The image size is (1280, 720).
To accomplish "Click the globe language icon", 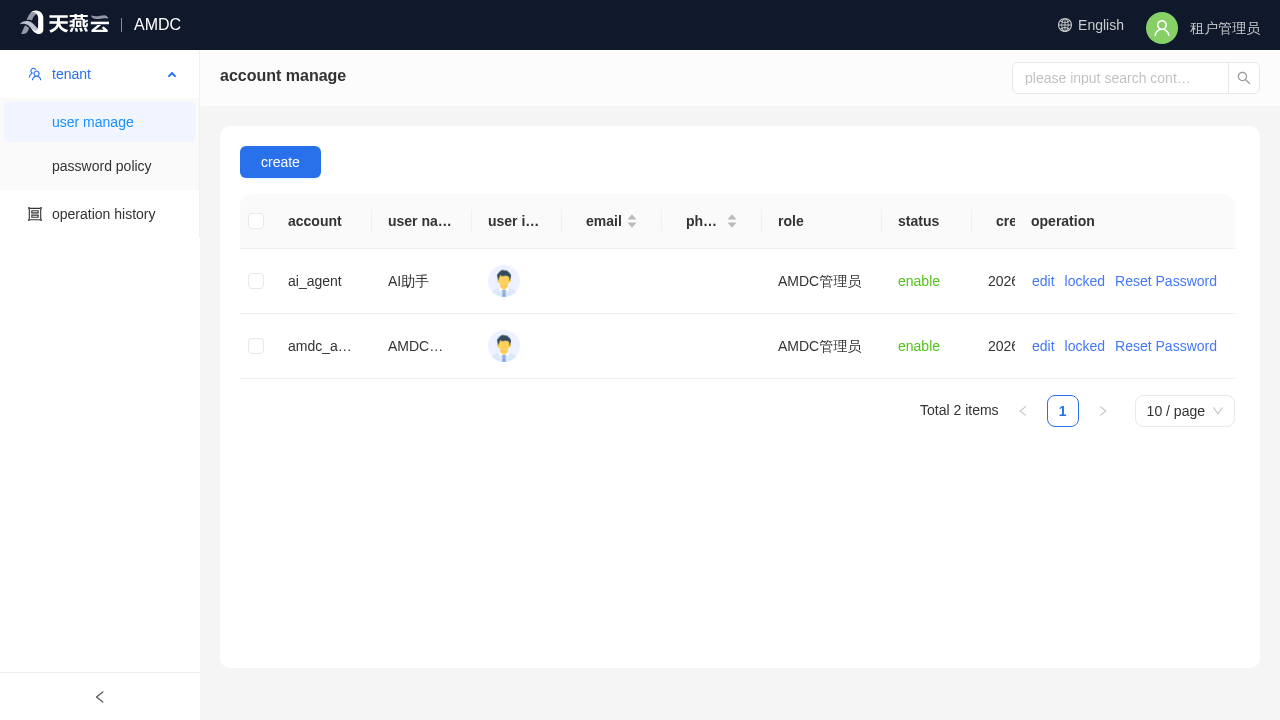I will point(1065,25).
